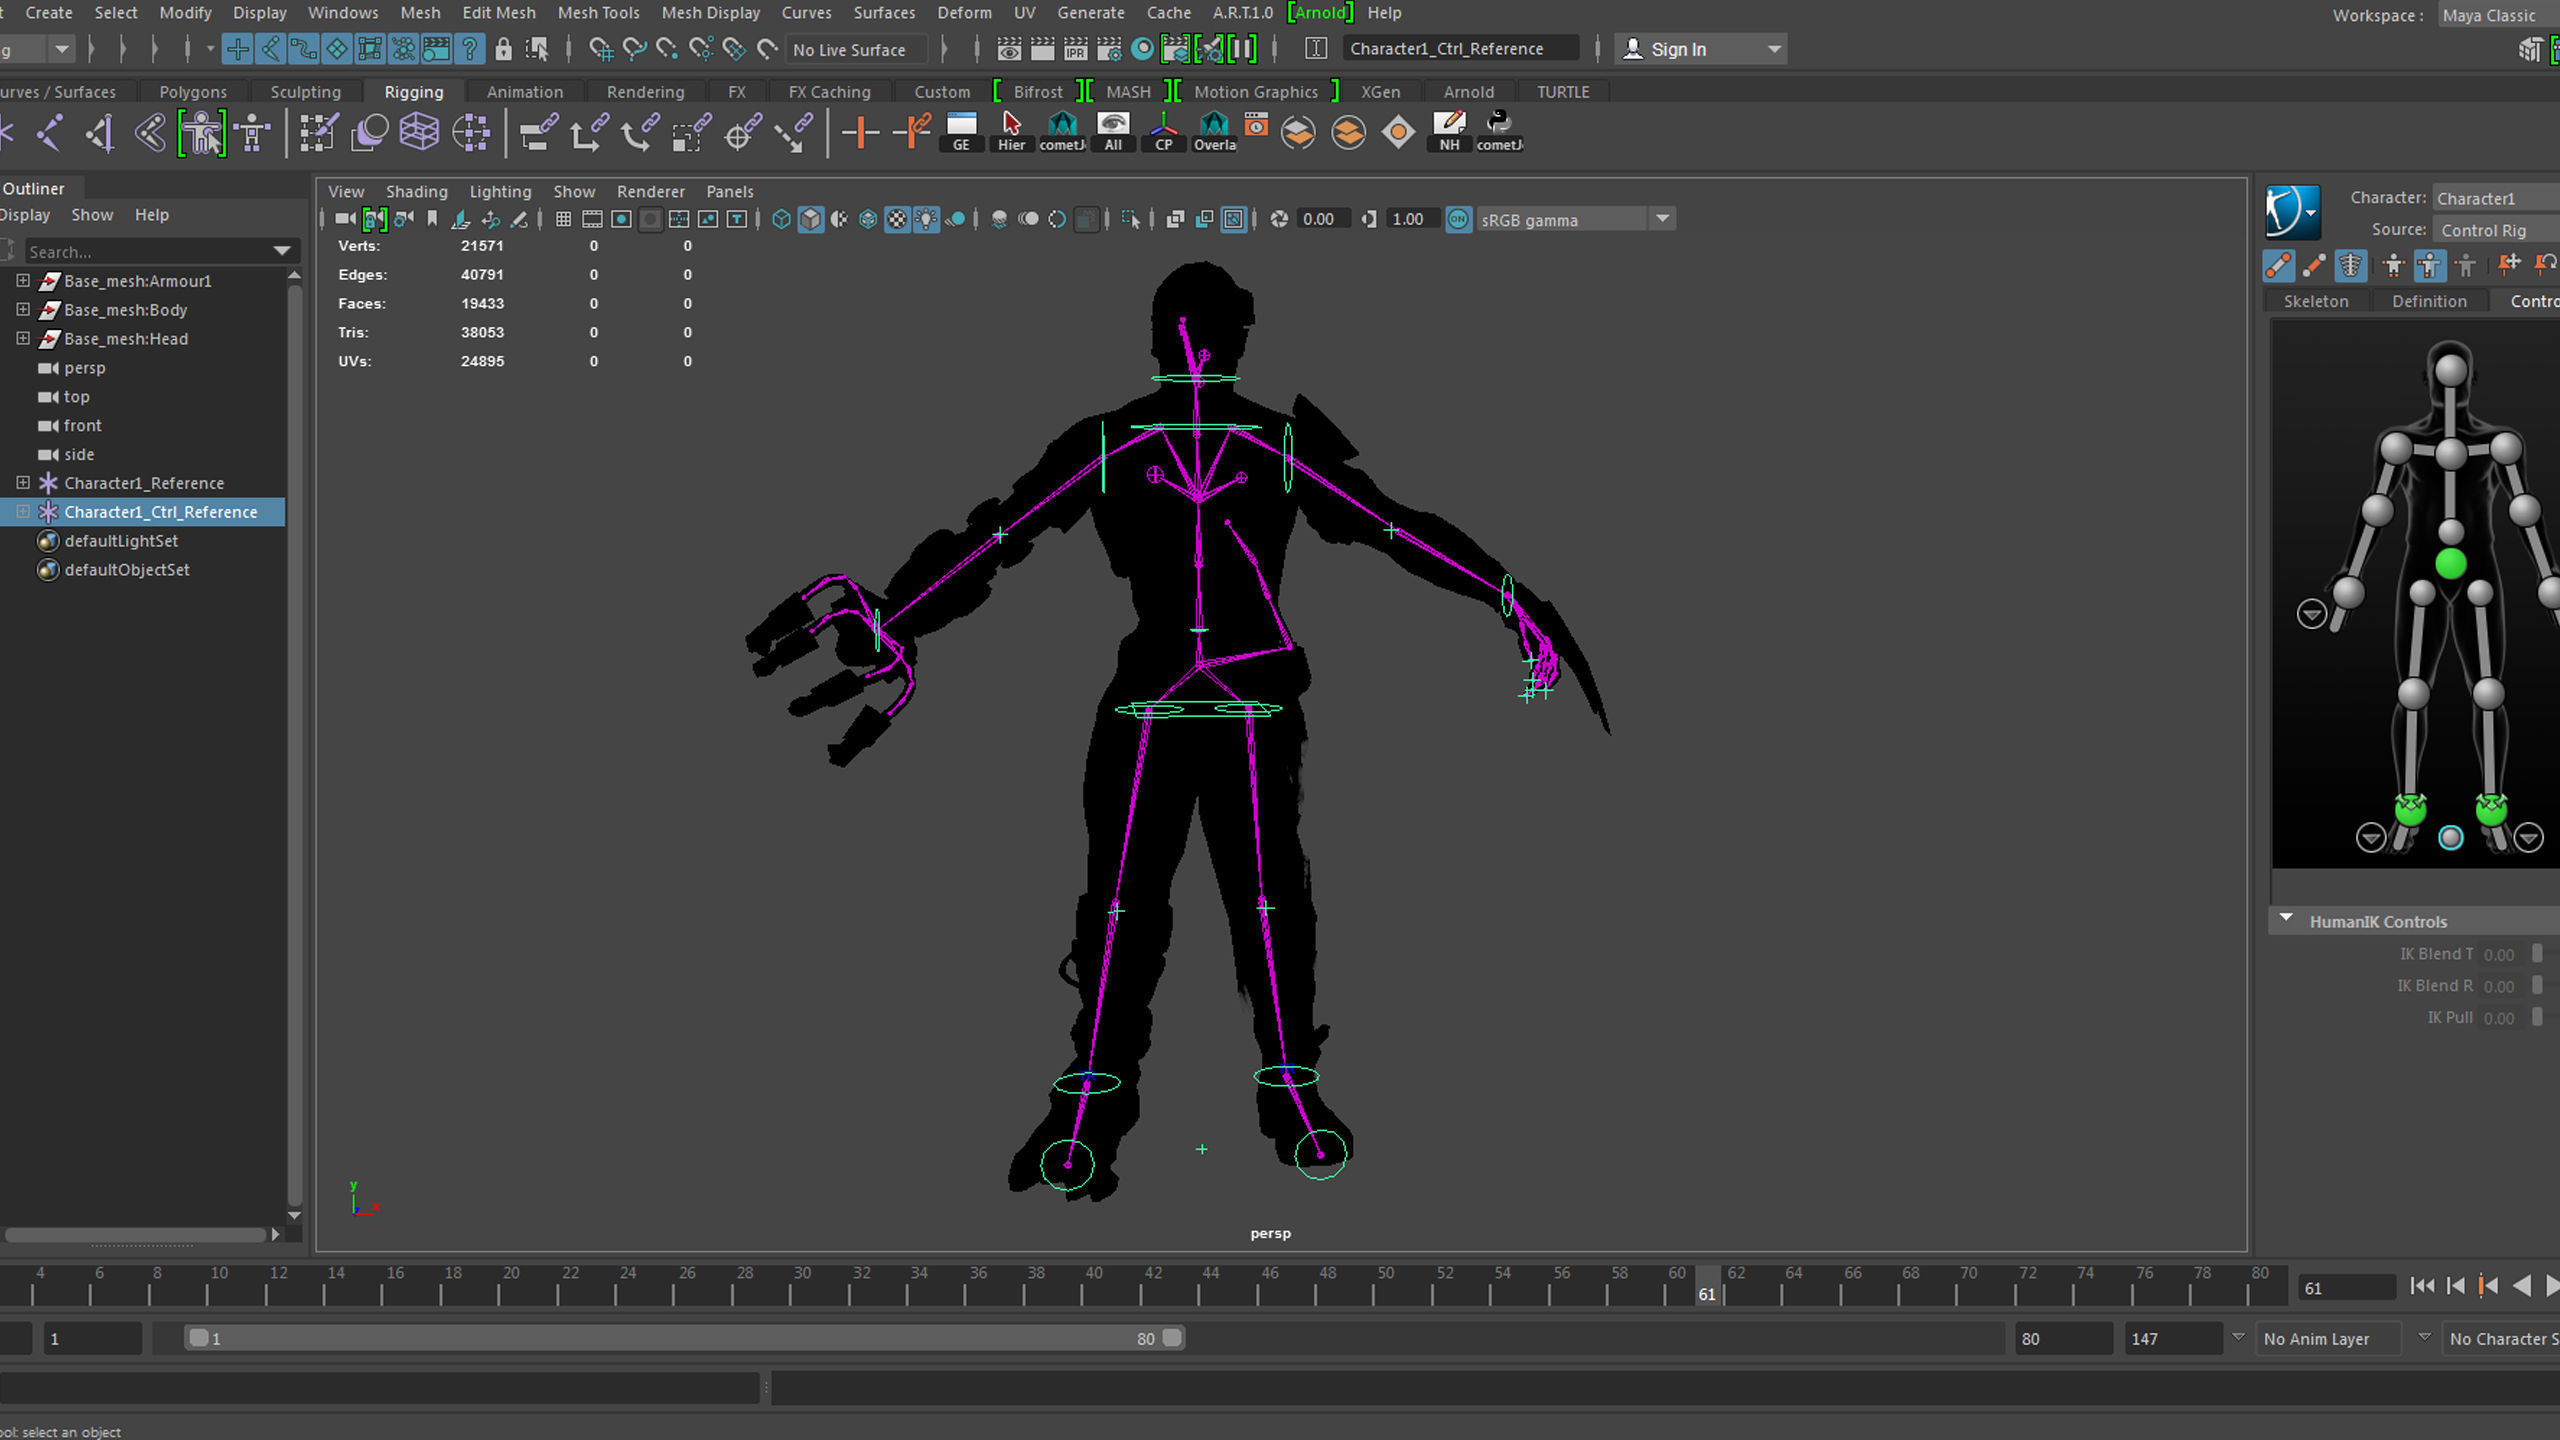
Task: Expand Base_mesh:Body in Outliner
Action: pyautogui.click(x=22, y=310)
